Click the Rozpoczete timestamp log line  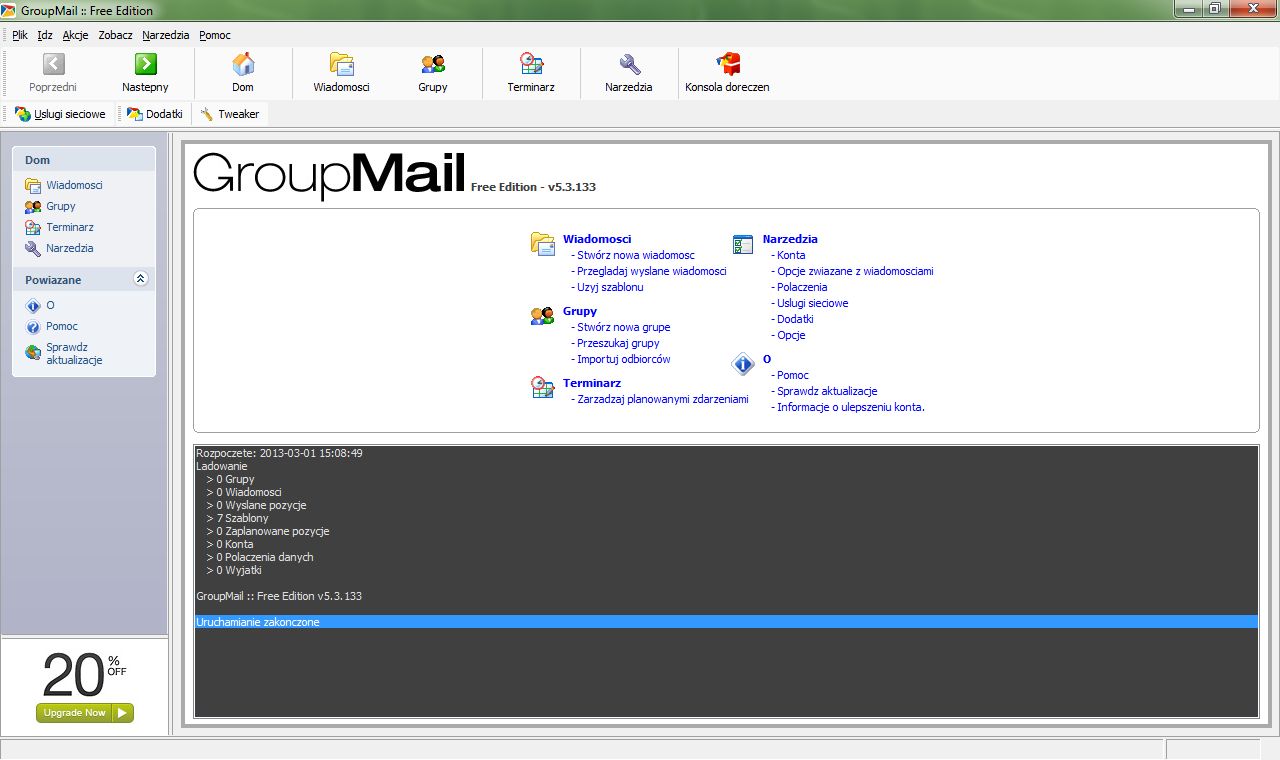click(279, 453)
